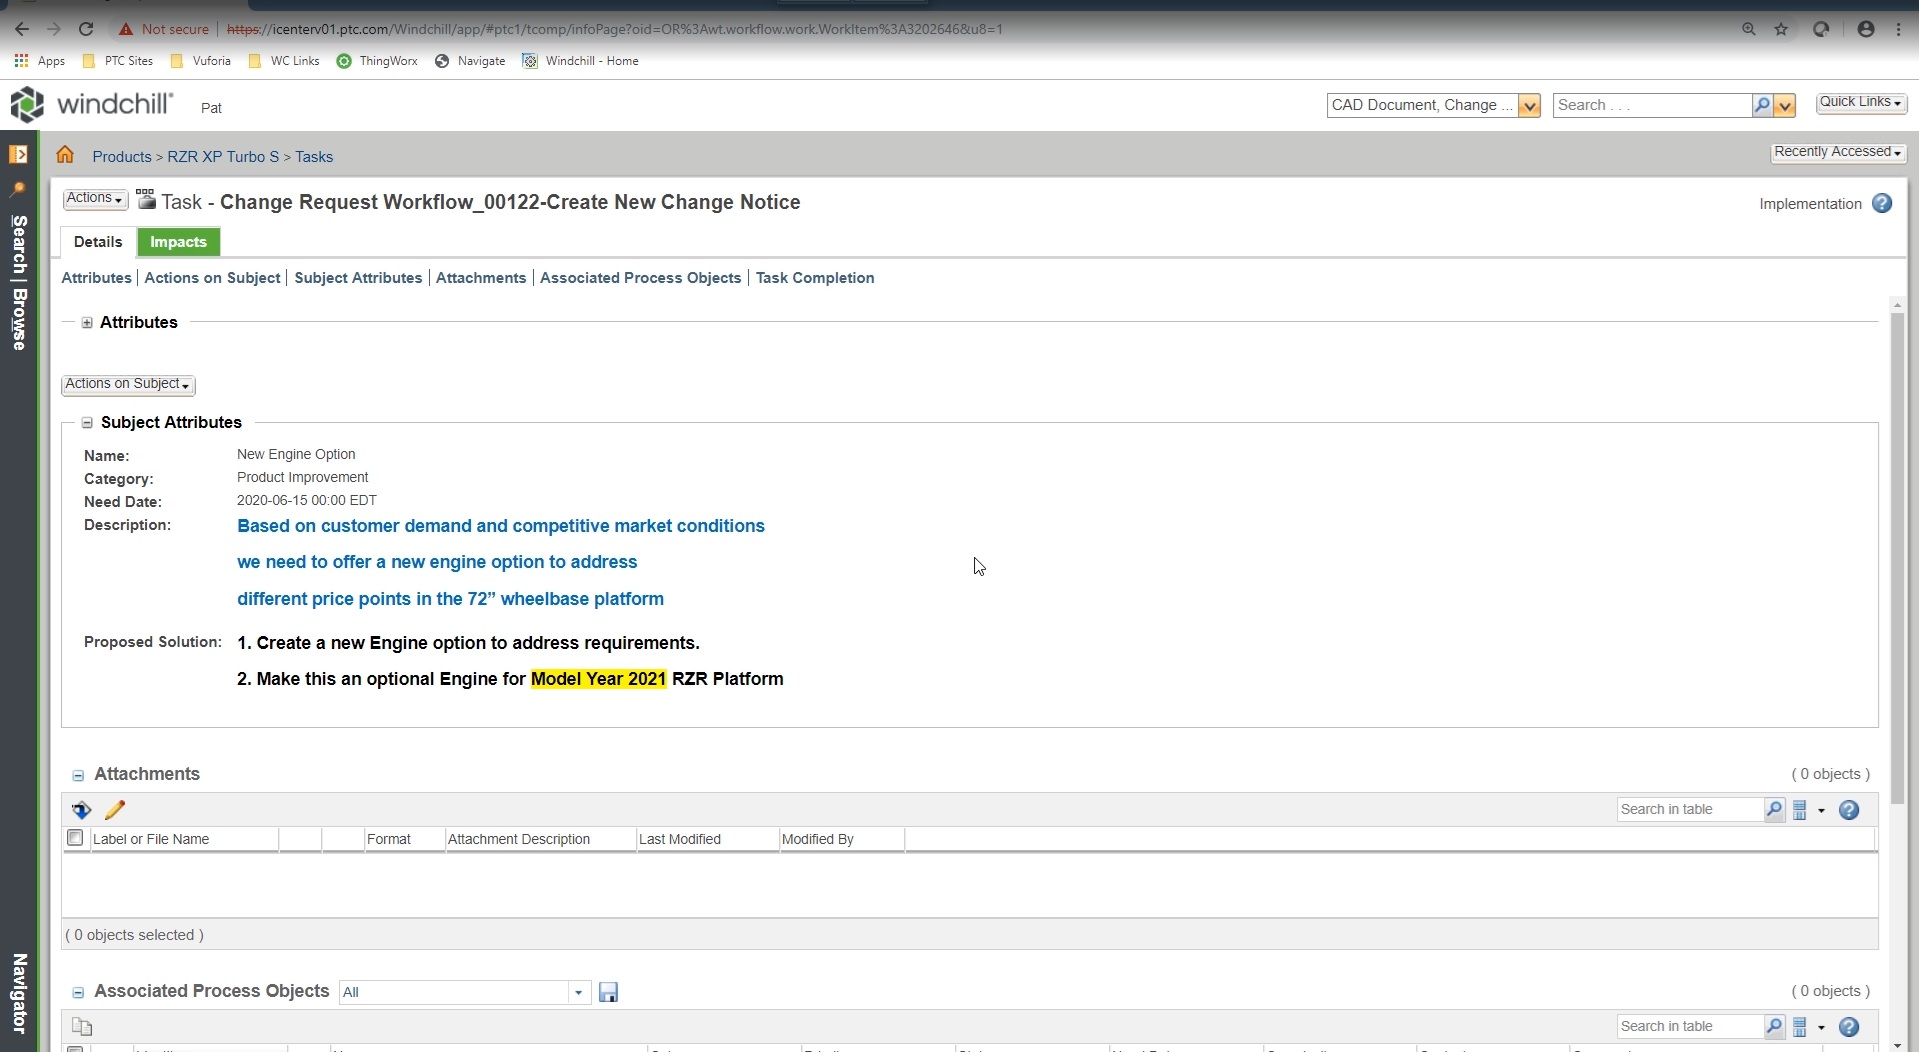This screenshot has width=1919, height=1052.
Task: Go to Windchill home icon
Action: (65, 155)
